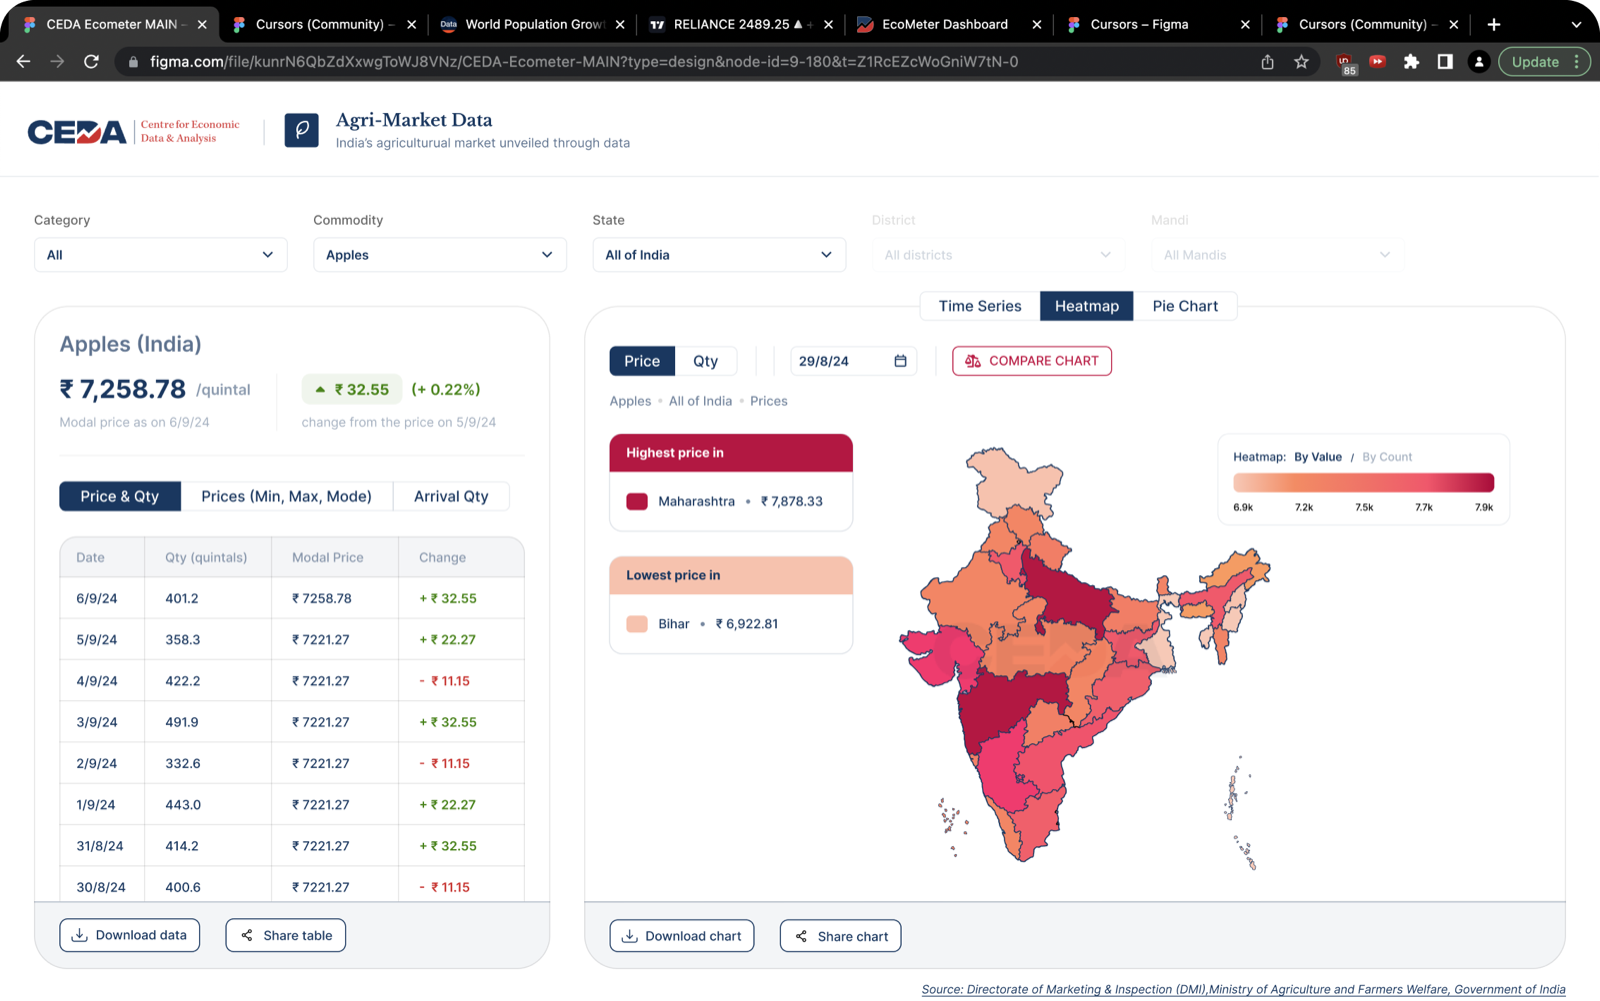Click the browser address bar URL

[584, 62]
